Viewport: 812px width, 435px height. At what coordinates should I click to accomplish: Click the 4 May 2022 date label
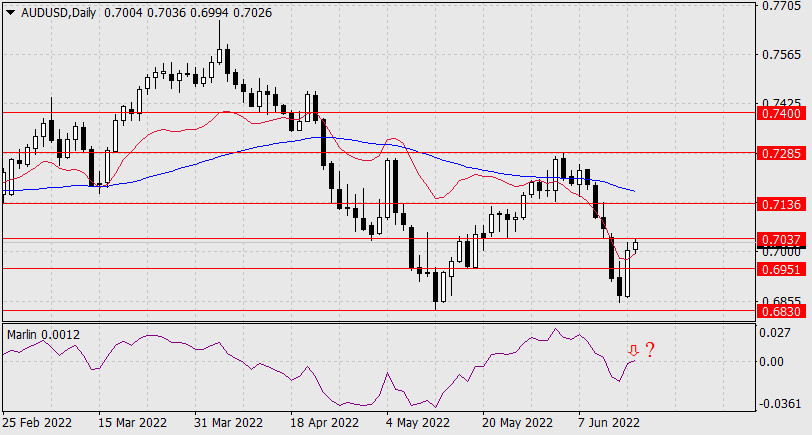coord(418,423)
